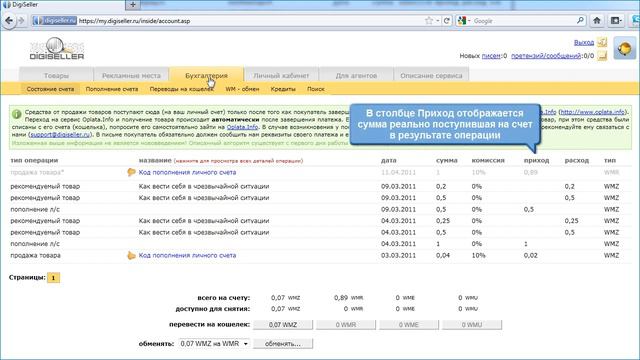Open the bookmarks toolbar icon

616,20
